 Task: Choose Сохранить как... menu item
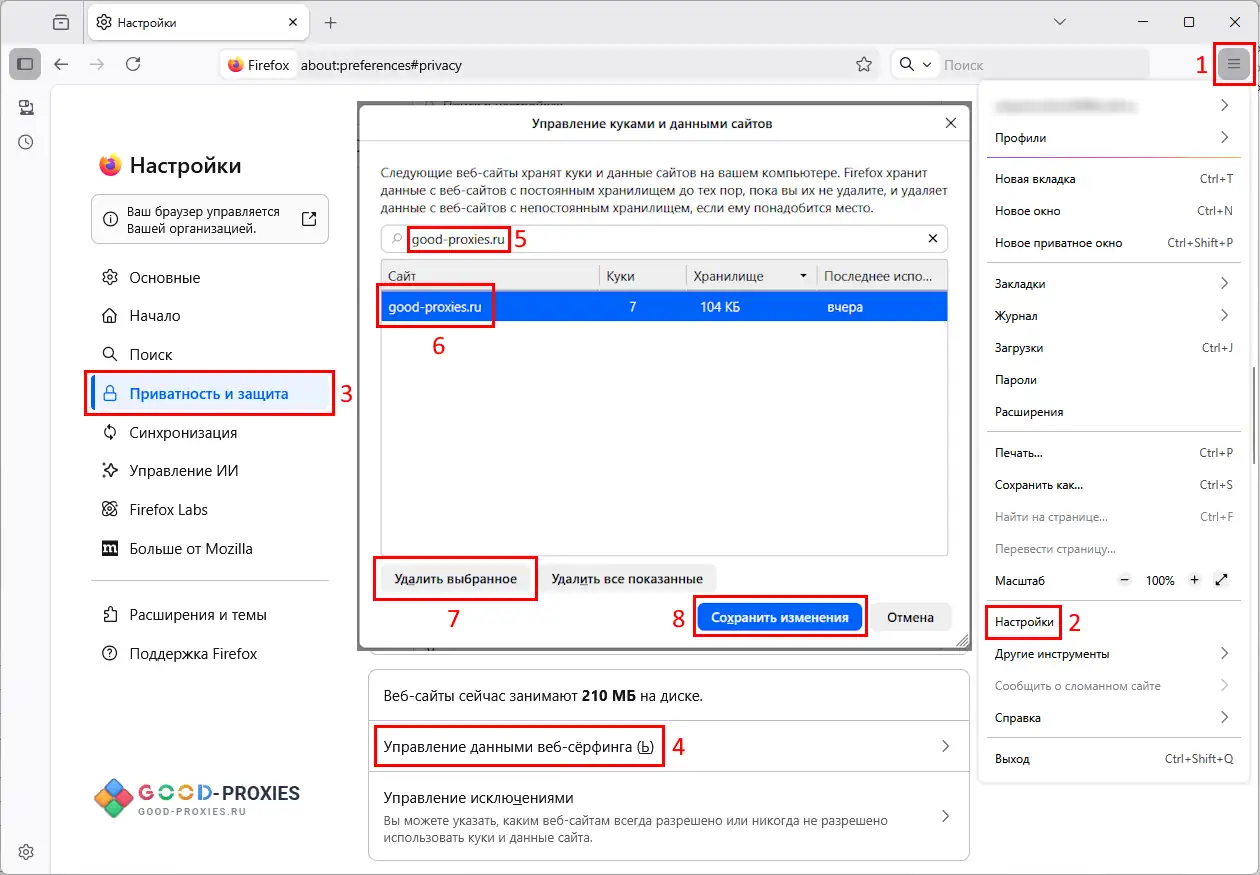[1114, 485]
